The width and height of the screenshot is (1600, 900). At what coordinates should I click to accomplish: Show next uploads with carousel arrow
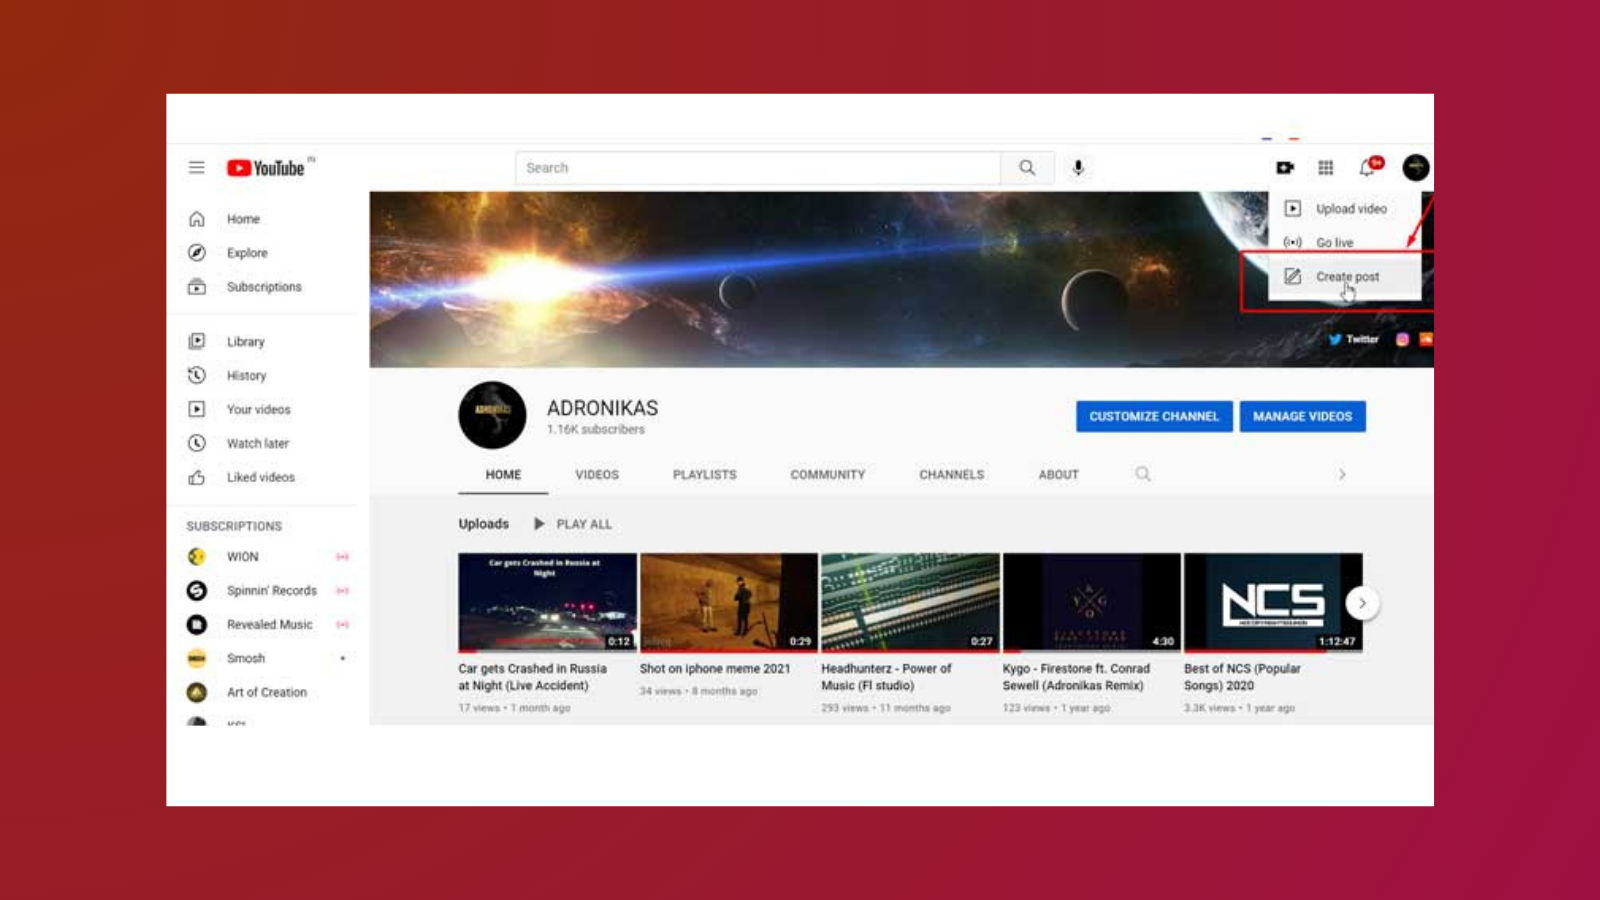pos(1362,603)
